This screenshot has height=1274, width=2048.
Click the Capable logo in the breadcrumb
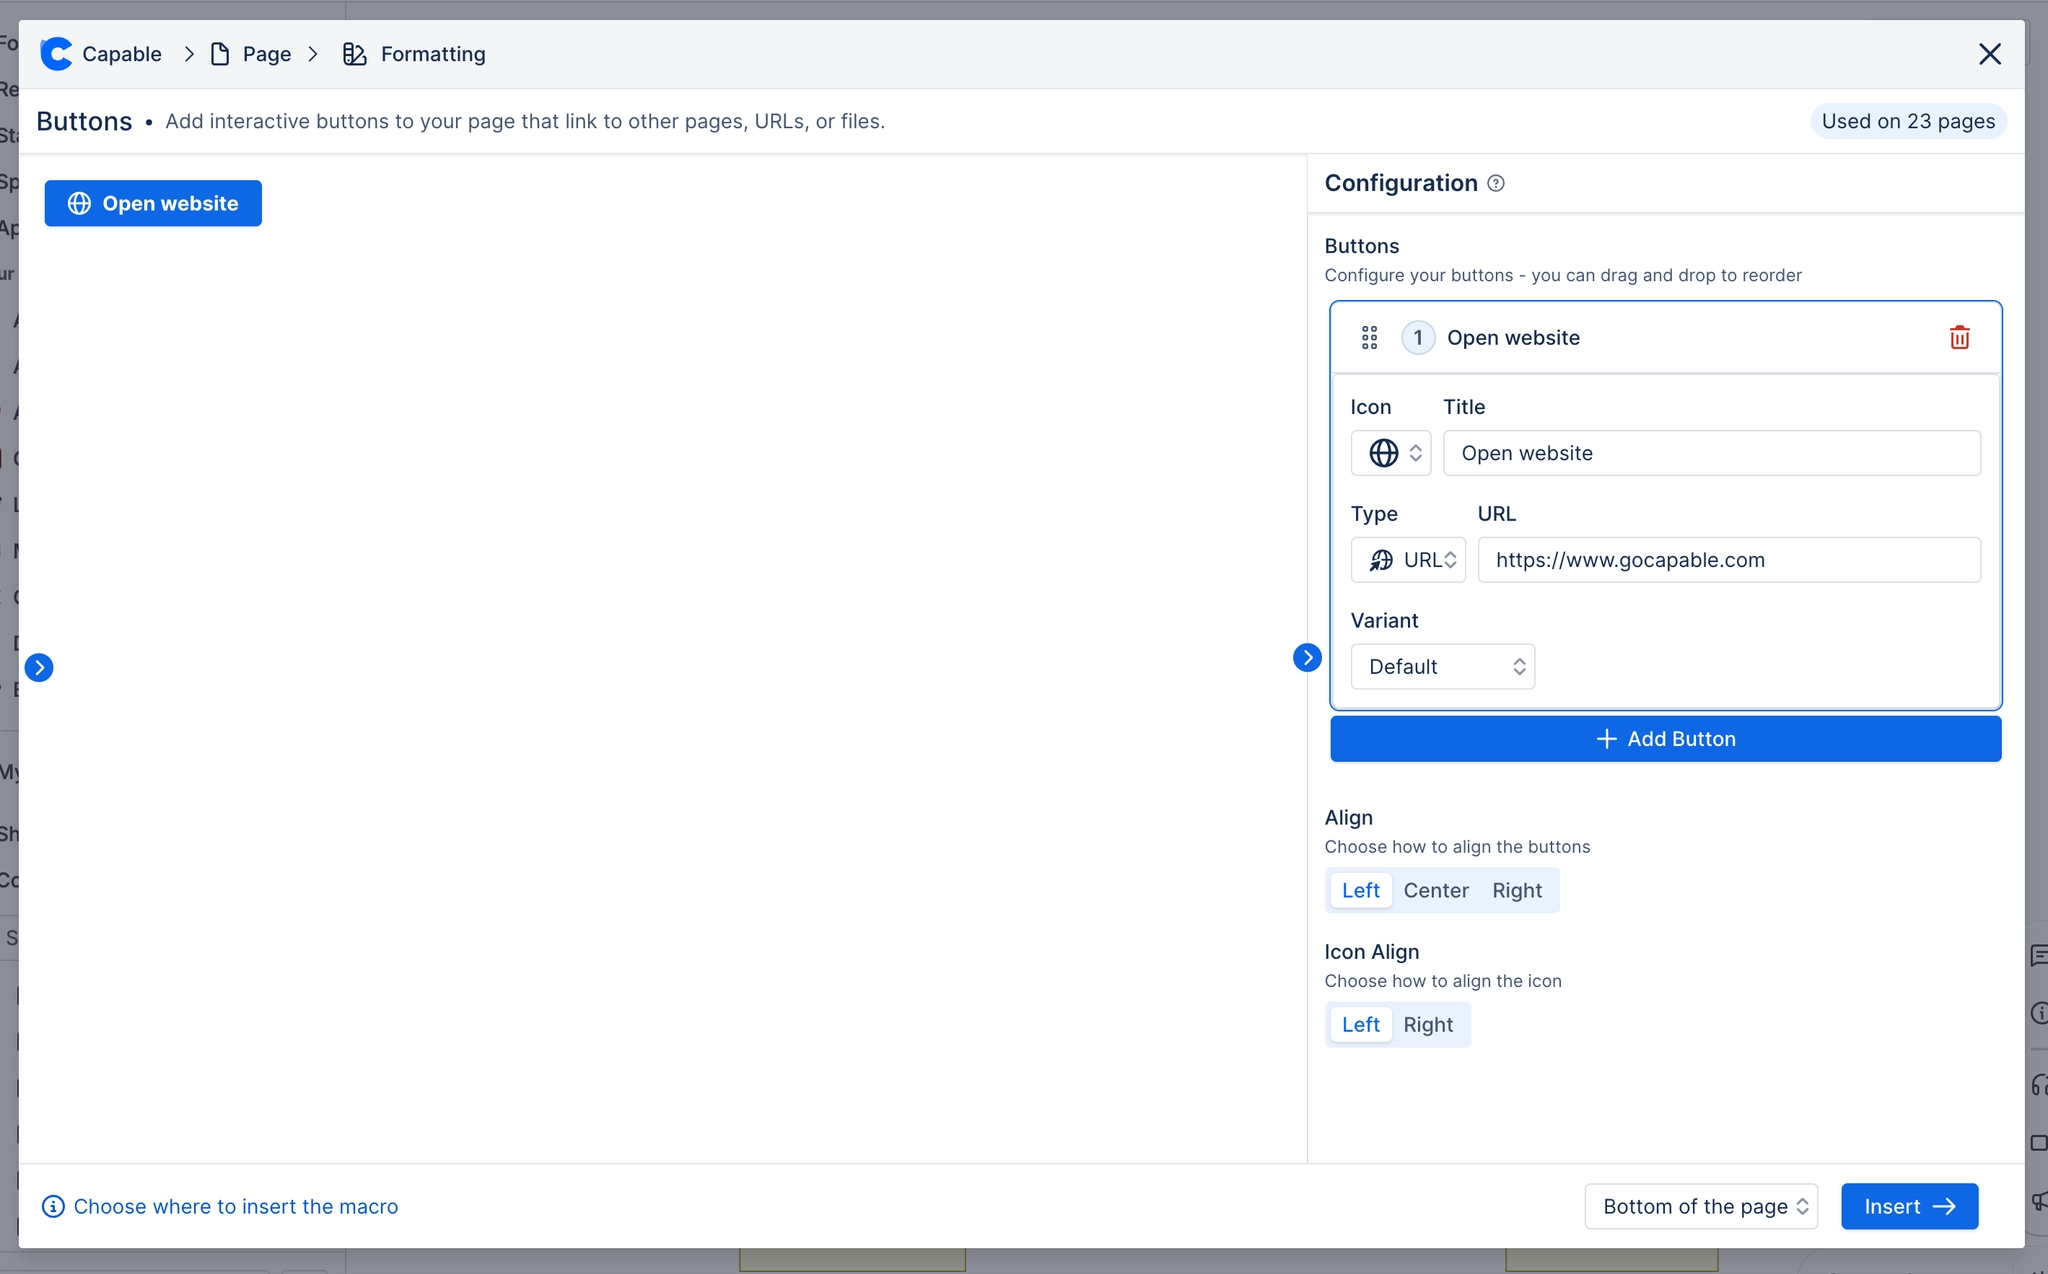coord(56,53)
